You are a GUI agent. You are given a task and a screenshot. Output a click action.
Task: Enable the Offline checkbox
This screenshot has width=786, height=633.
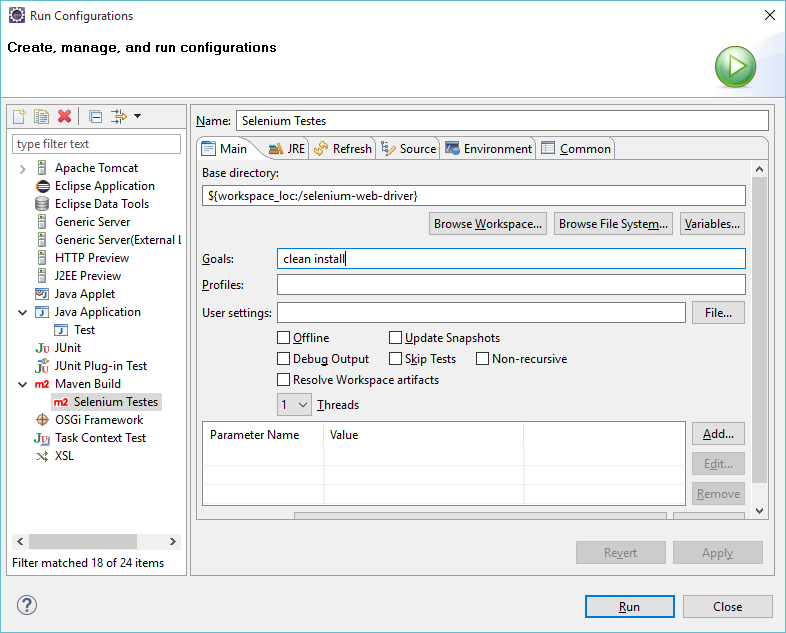point(284,338)
